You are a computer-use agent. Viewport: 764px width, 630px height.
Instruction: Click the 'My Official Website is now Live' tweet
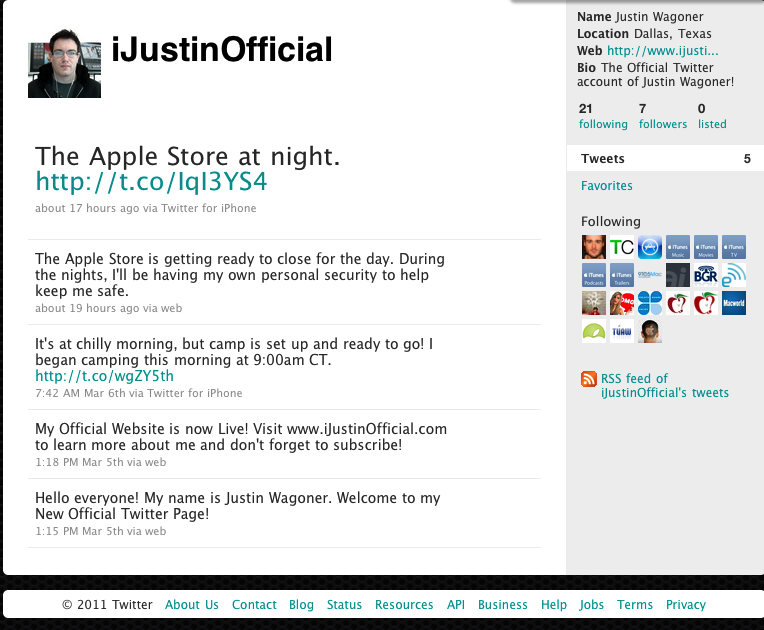(241, 437)
